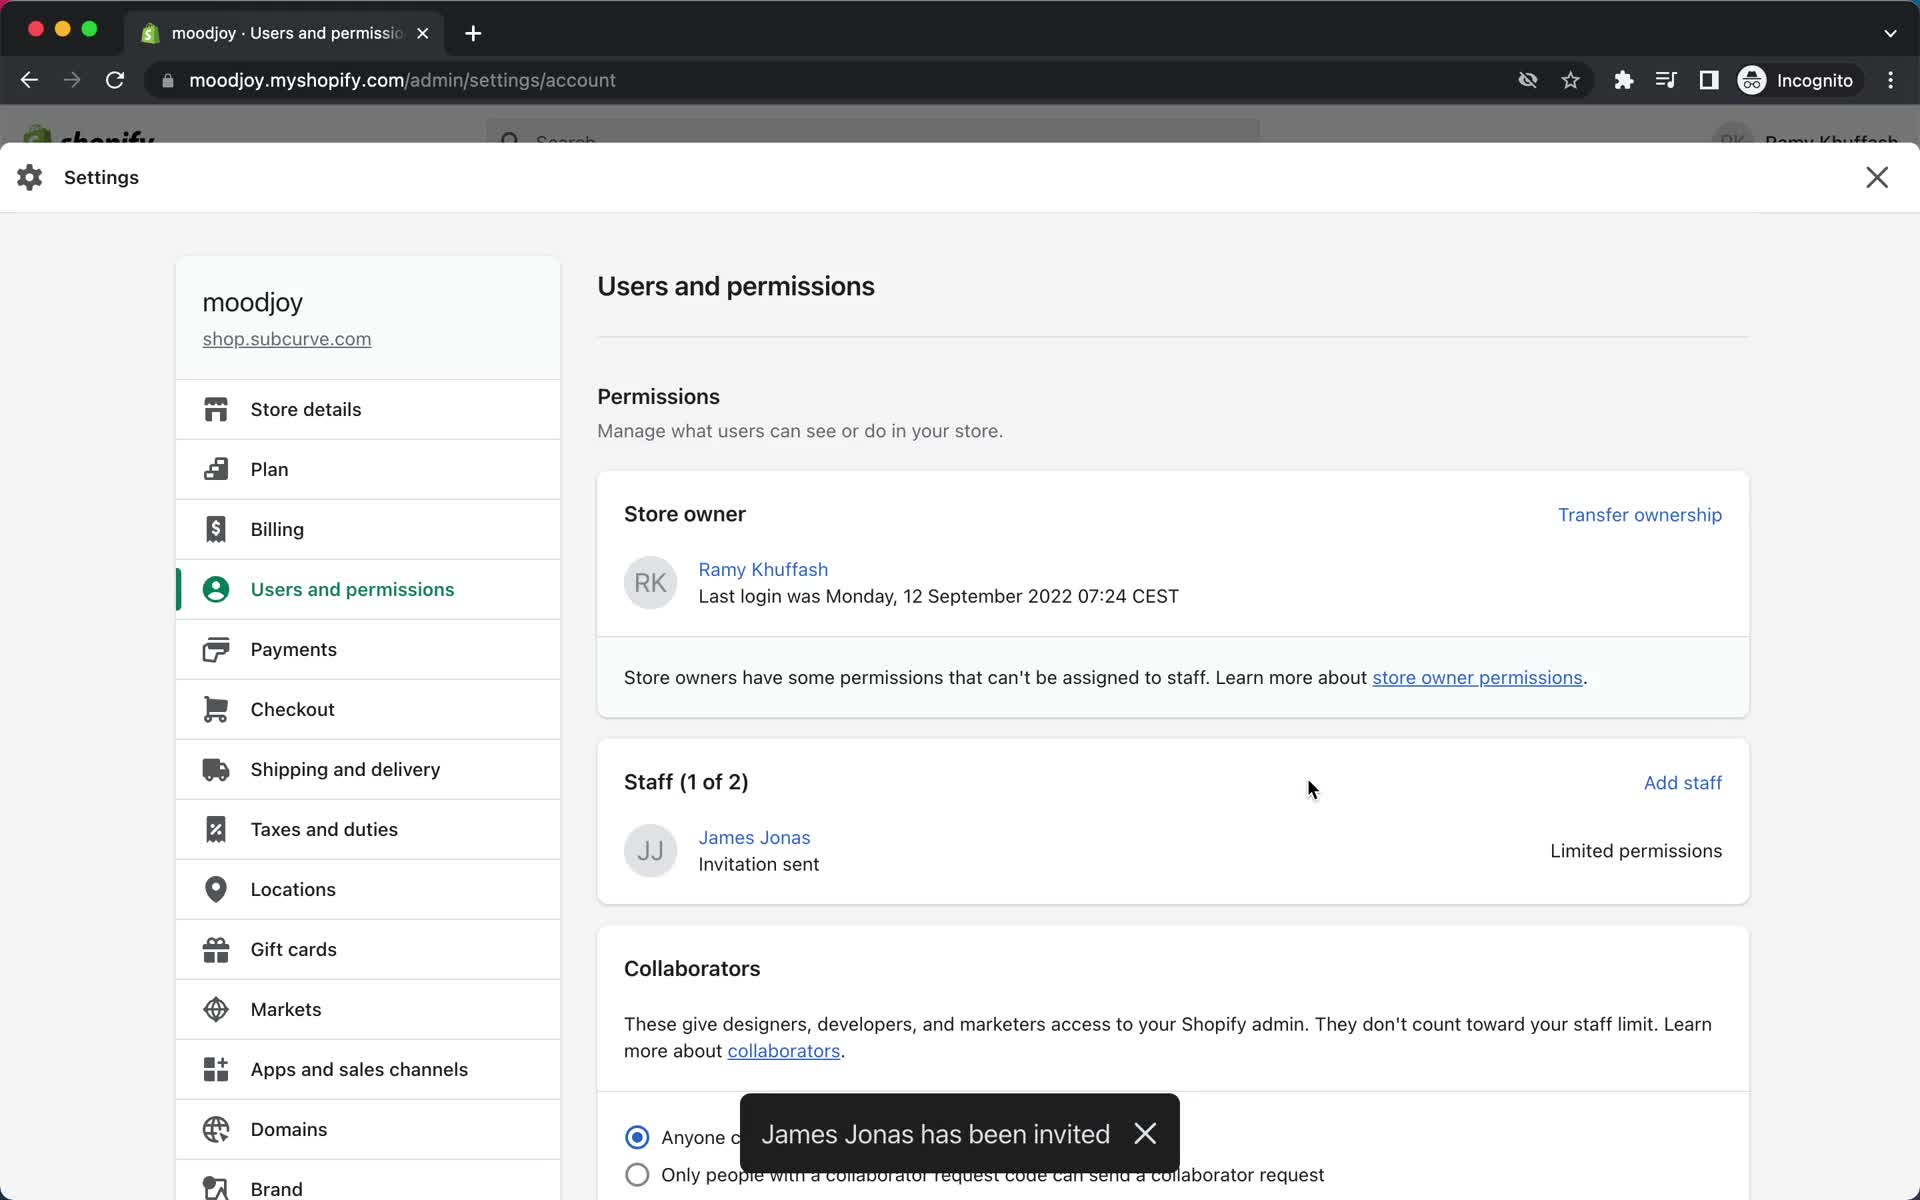The width and height of the screenshot is (1920, 1200).
Task: Open Shipping and delivery settings
Action: tap(368, 769)
